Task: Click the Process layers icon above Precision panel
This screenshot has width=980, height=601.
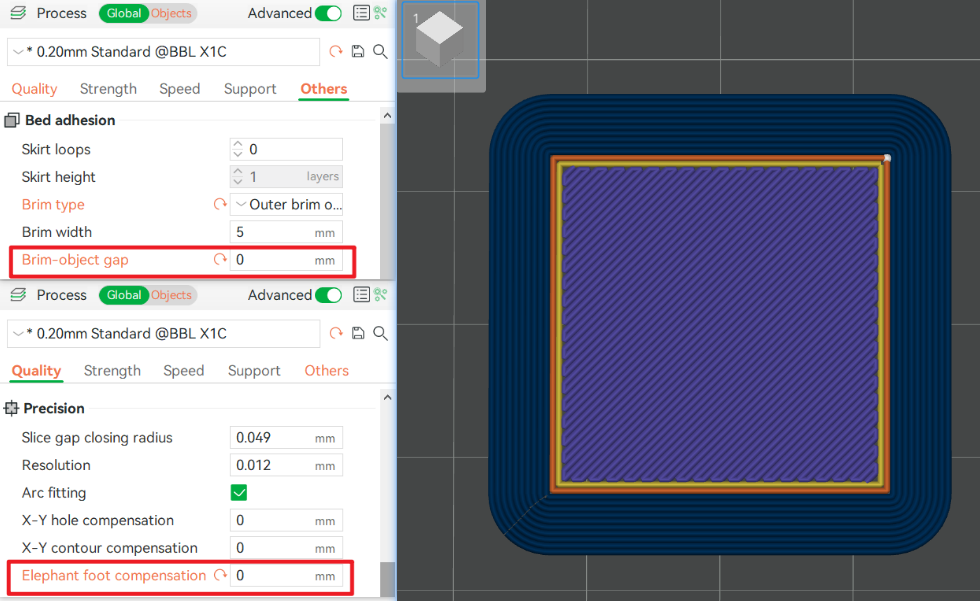Action: point(18,294)
